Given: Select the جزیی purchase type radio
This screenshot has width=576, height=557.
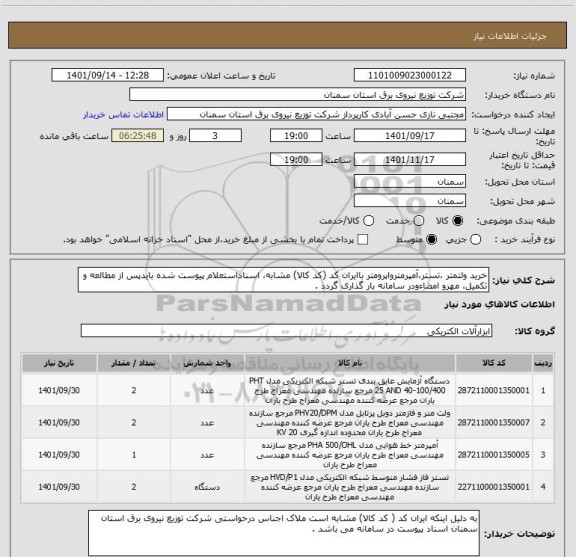Looking at the screenshot, I should pos(475,240).
